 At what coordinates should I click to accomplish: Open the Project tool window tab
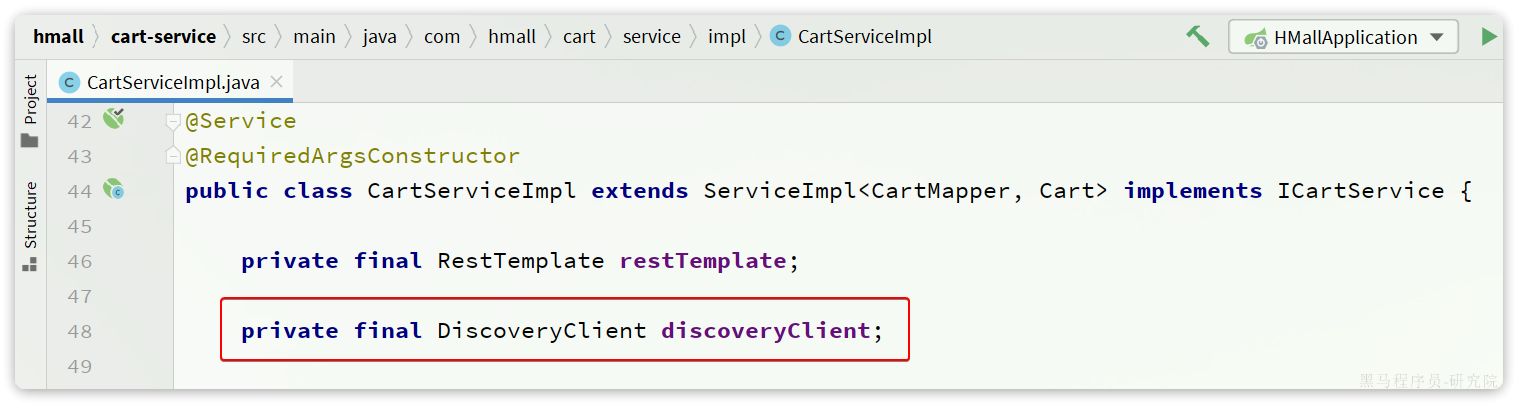pyautogui.click(x=30, y=99)
